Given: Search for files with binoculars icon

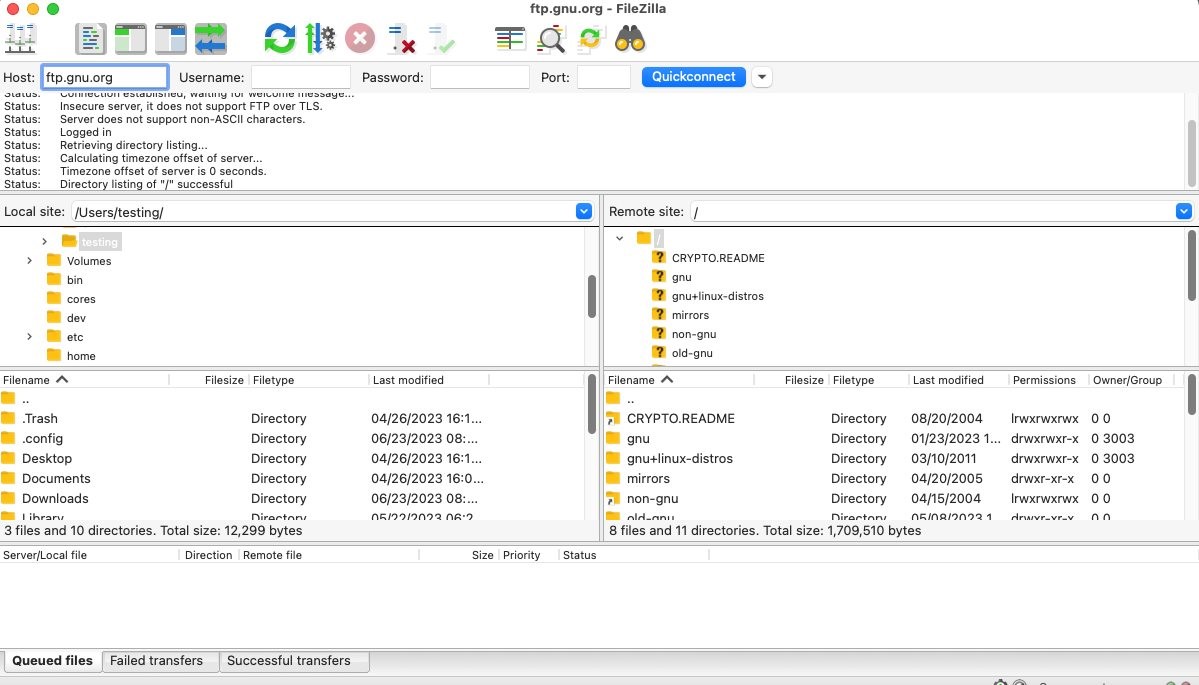Looking at the screenshot, I should coord(630,39).
